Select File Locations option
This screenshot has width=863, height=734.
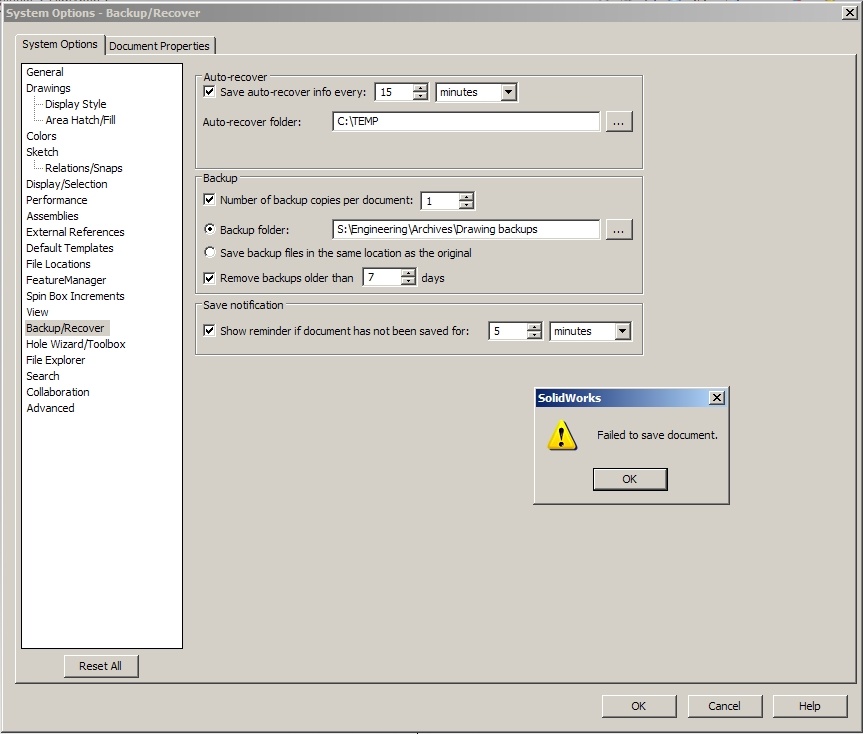coord(58,264)
